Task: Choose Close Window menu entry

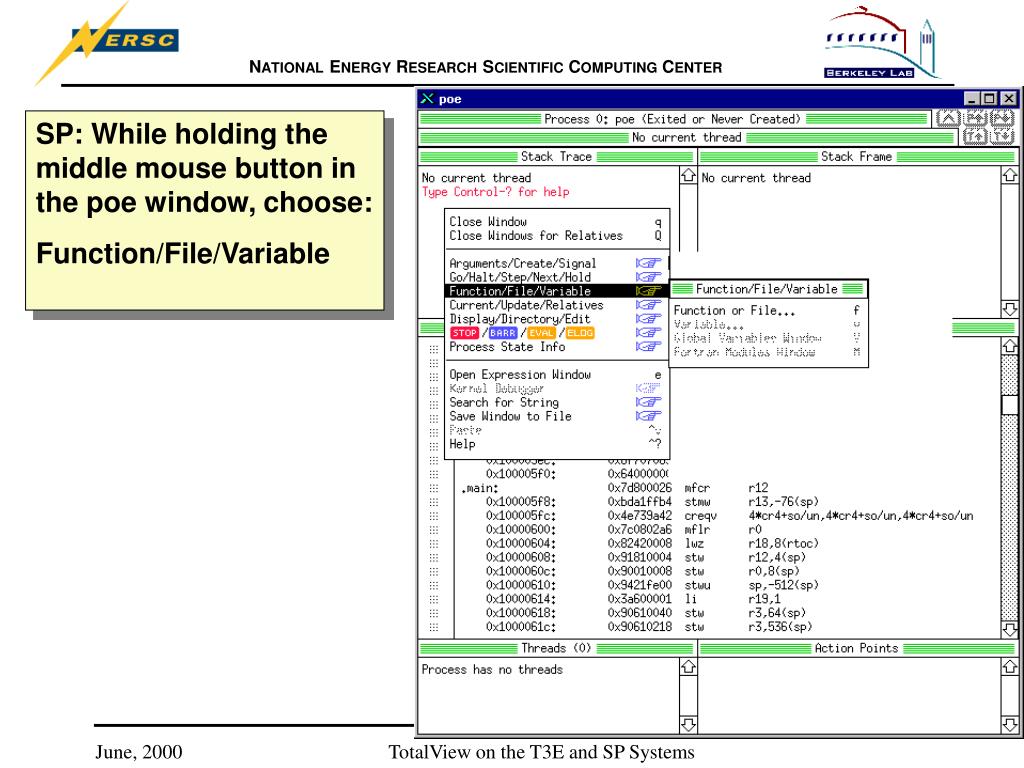Action: (x=556, y=222)
